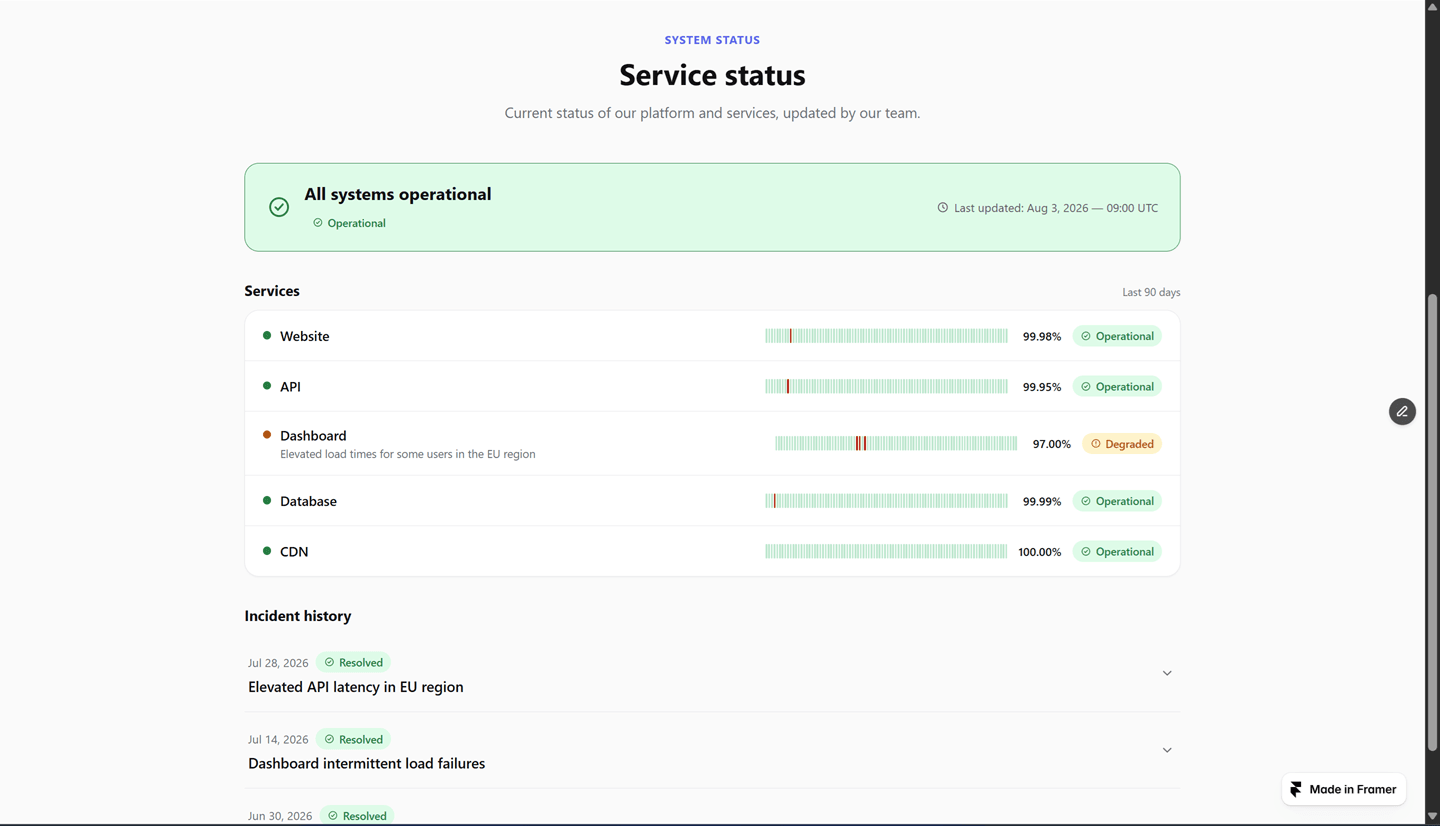Click the Last updated Aug 3, 2026 timestamp
The width and height of the screenshot is (1440, 826).
(x=1056, y=208)
